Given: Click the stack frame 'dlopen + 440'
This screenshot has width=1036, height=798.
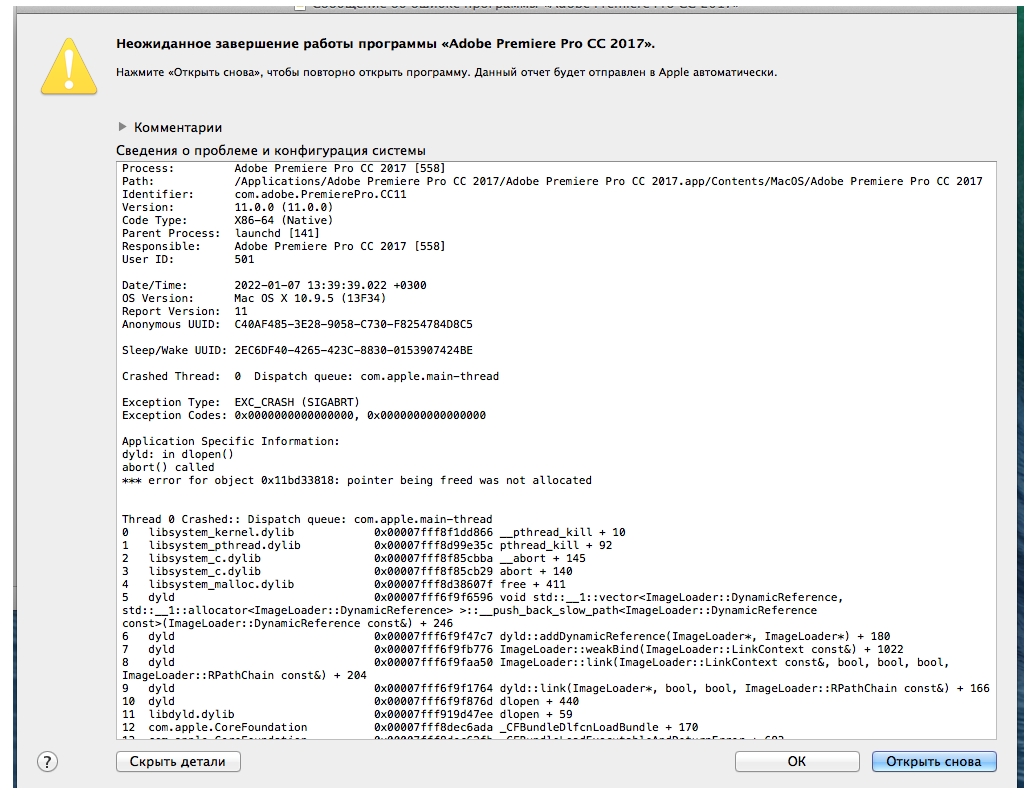Looking at the screenshot, I should click(350, 701).
